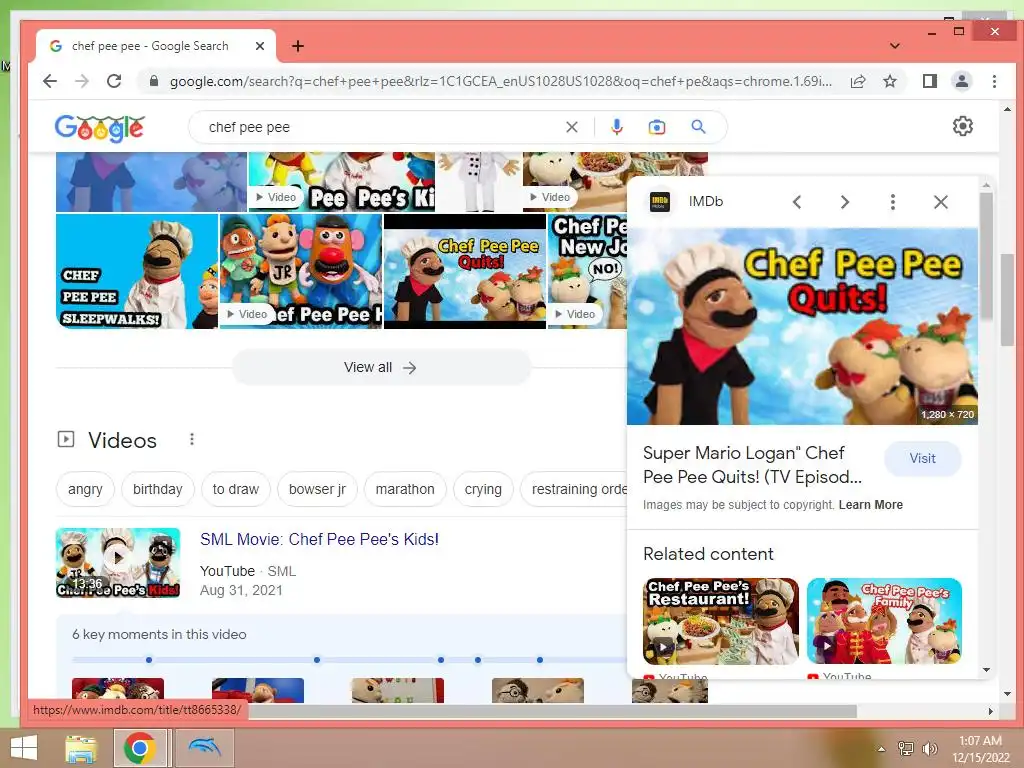Filter videos by to draw chip
The image size is (1024, 768).
coord(236,489)
